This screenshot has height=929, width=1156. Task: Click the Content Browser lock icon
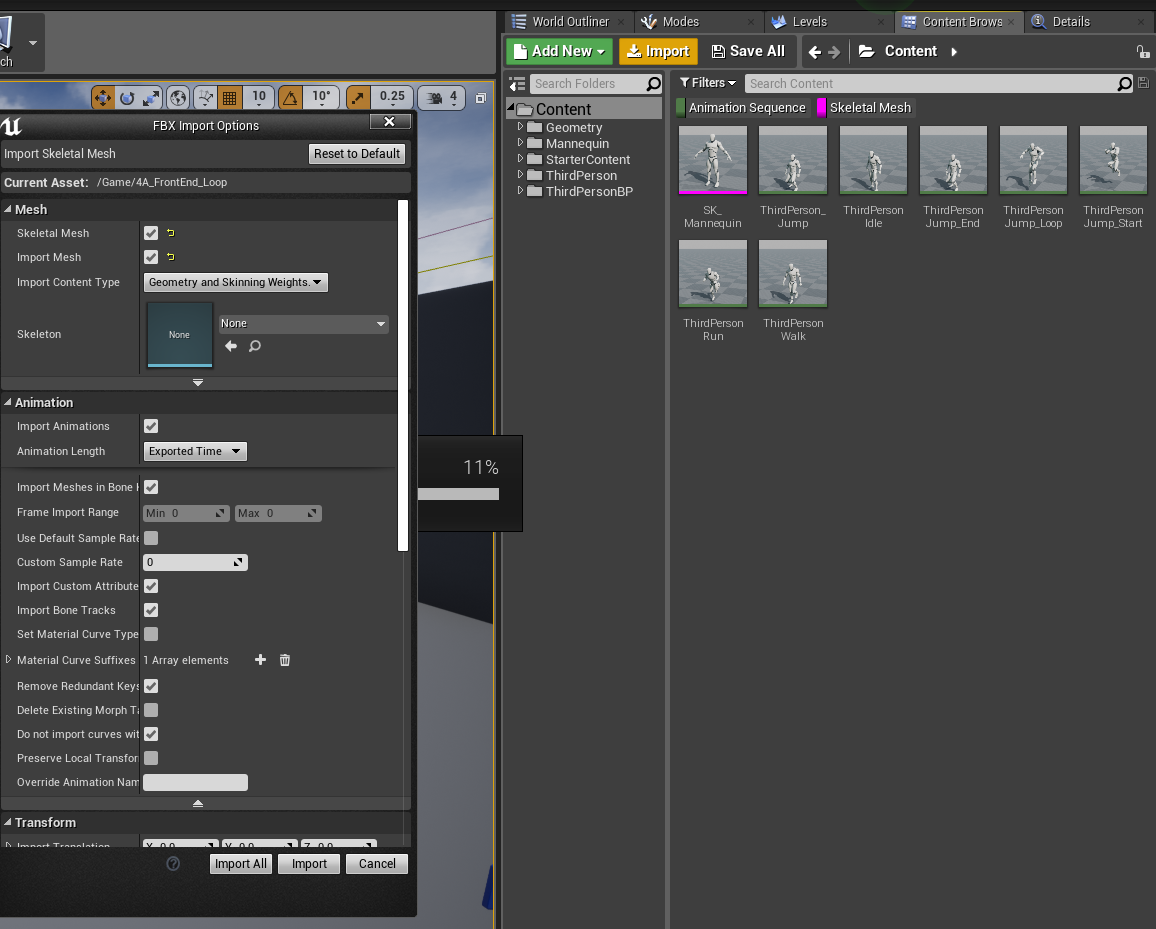pyautogui.click(x=1142, y=52)
